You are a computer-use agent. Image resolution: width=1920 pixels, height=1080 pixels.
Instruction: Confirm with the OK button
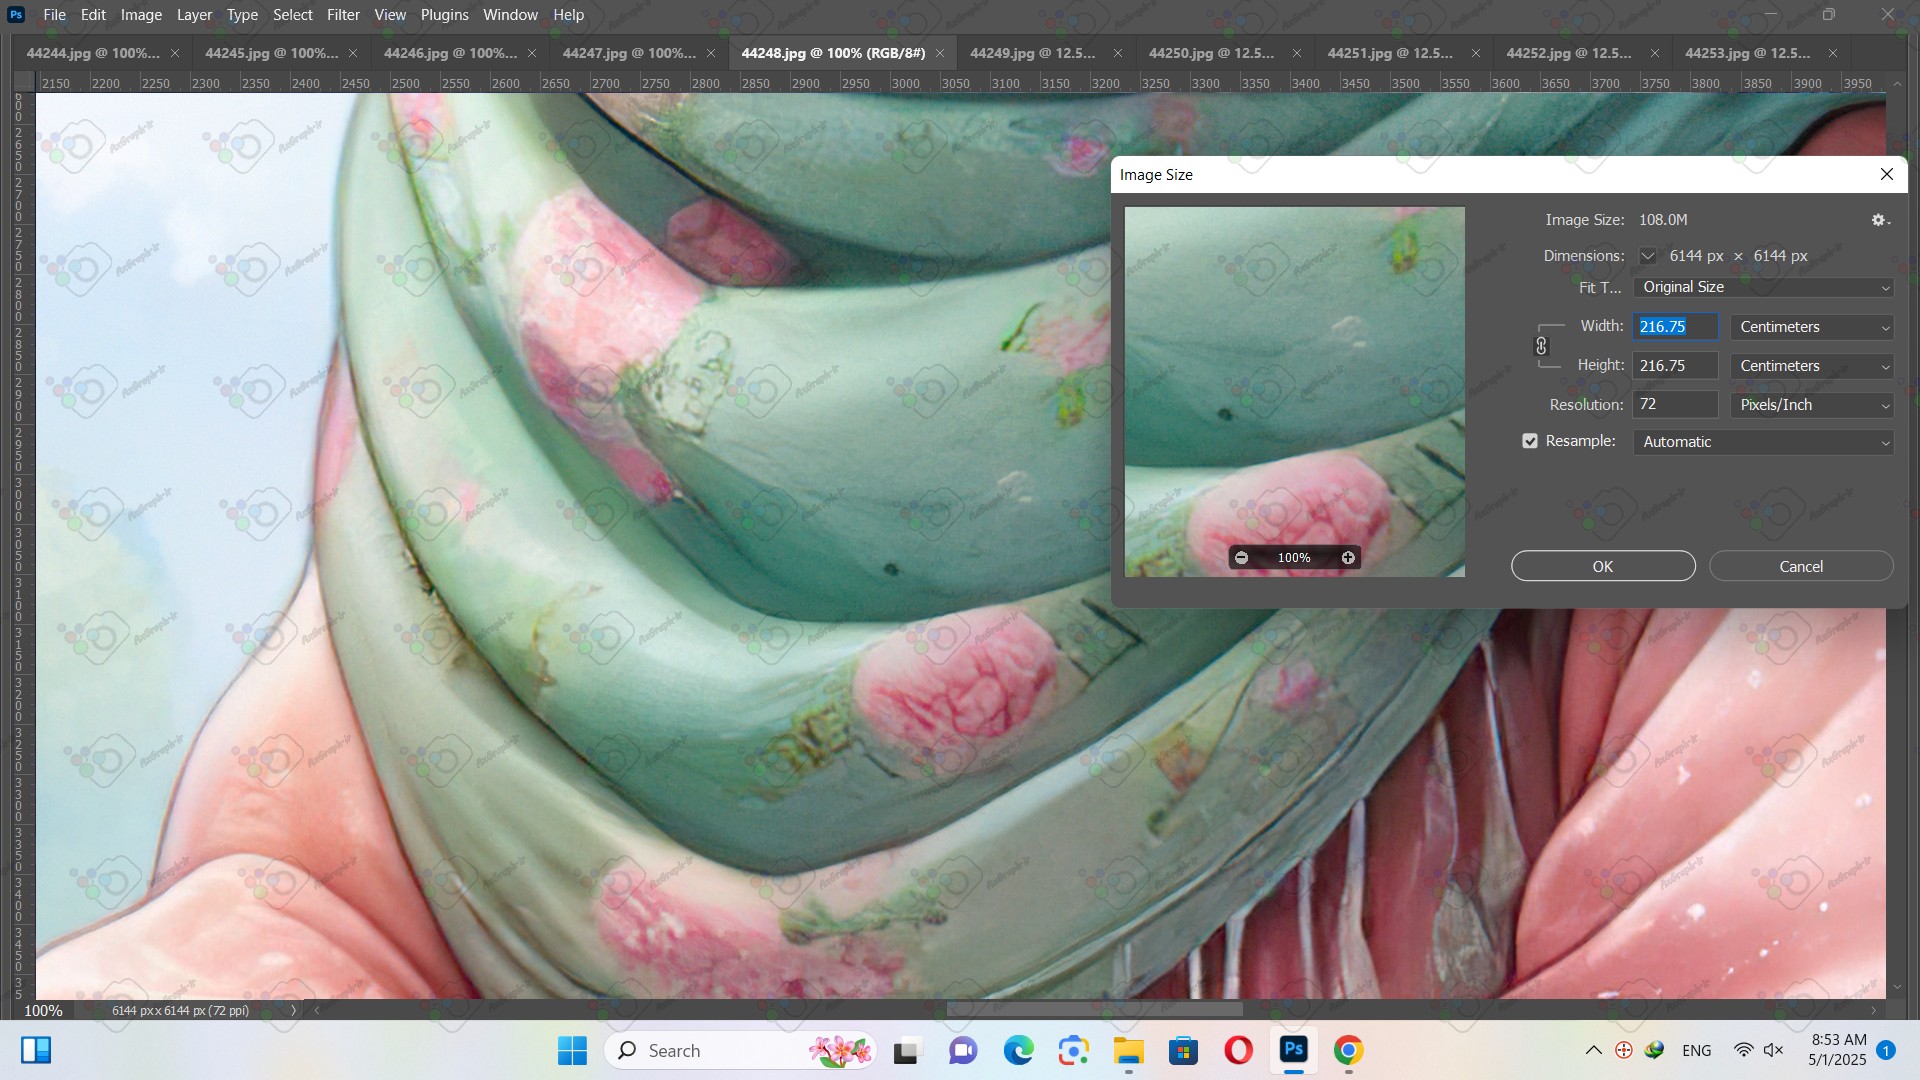pos(1603,566)
